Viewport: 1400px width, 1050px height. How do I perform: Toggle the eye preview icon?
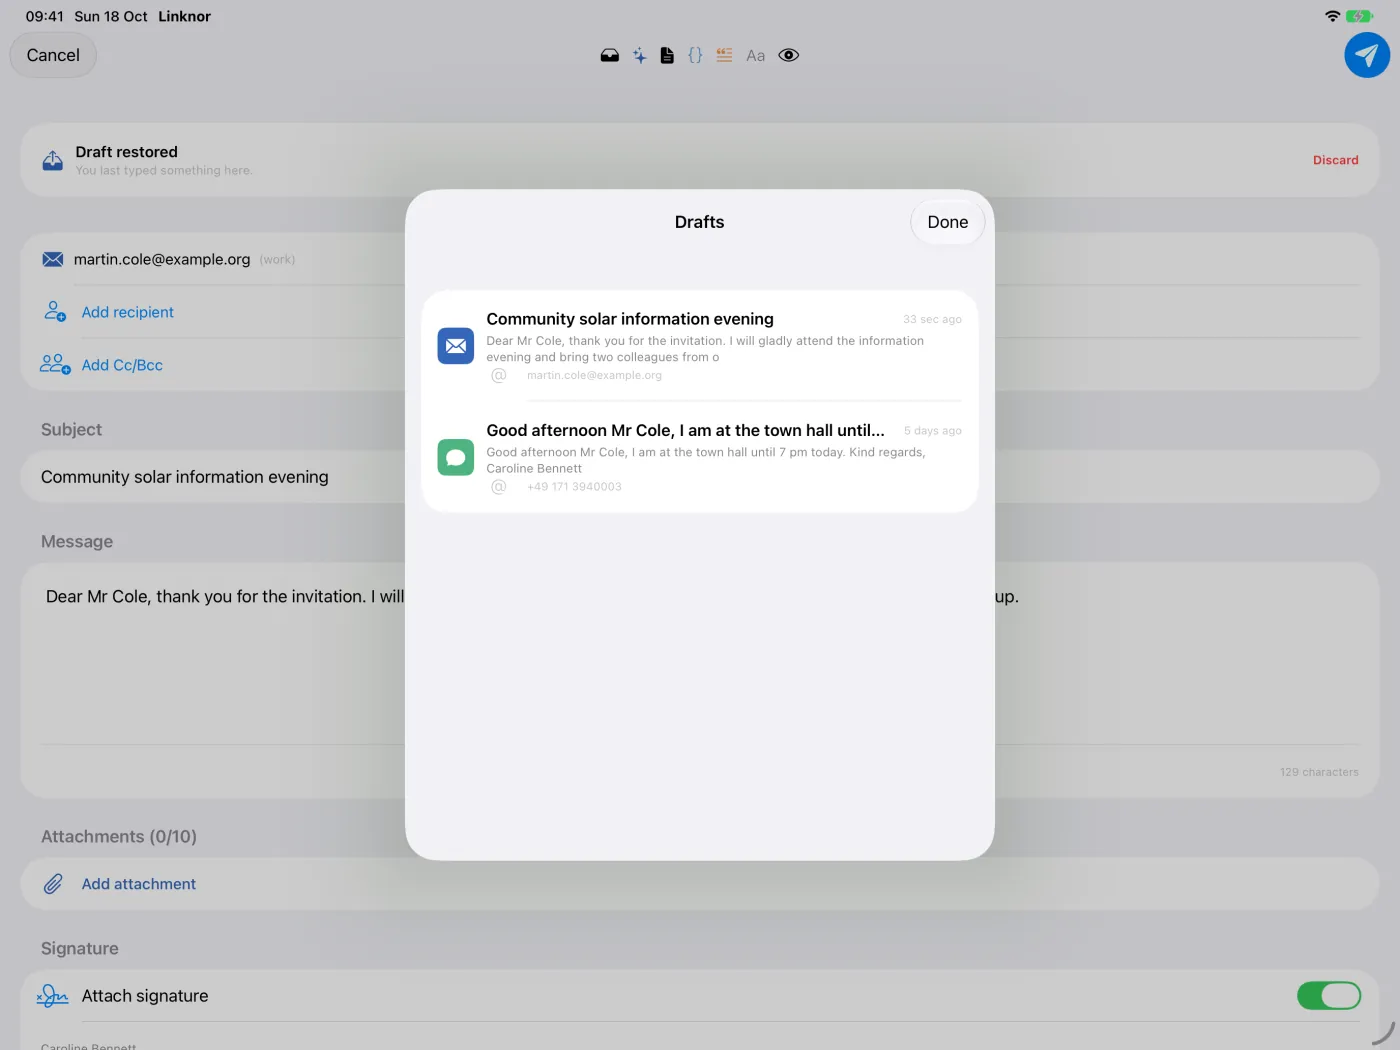coord(789,56)
